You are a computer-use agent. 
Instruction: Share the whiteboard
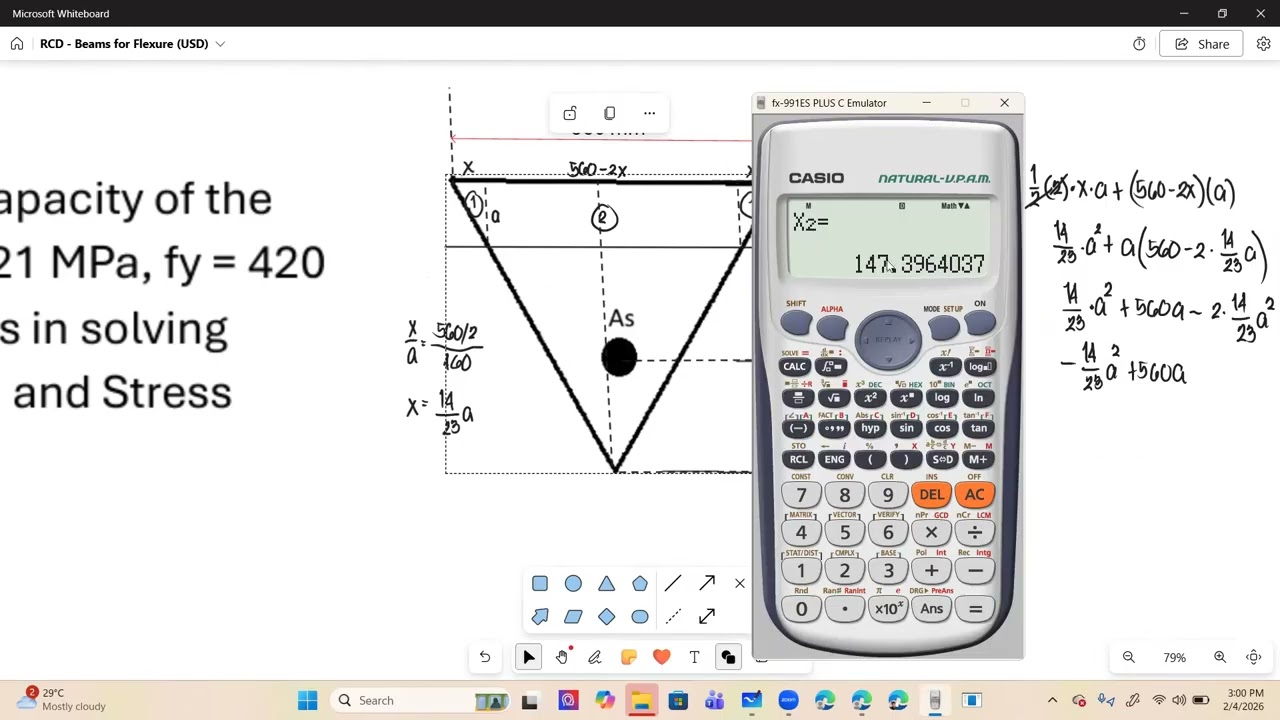(1201, 44)
